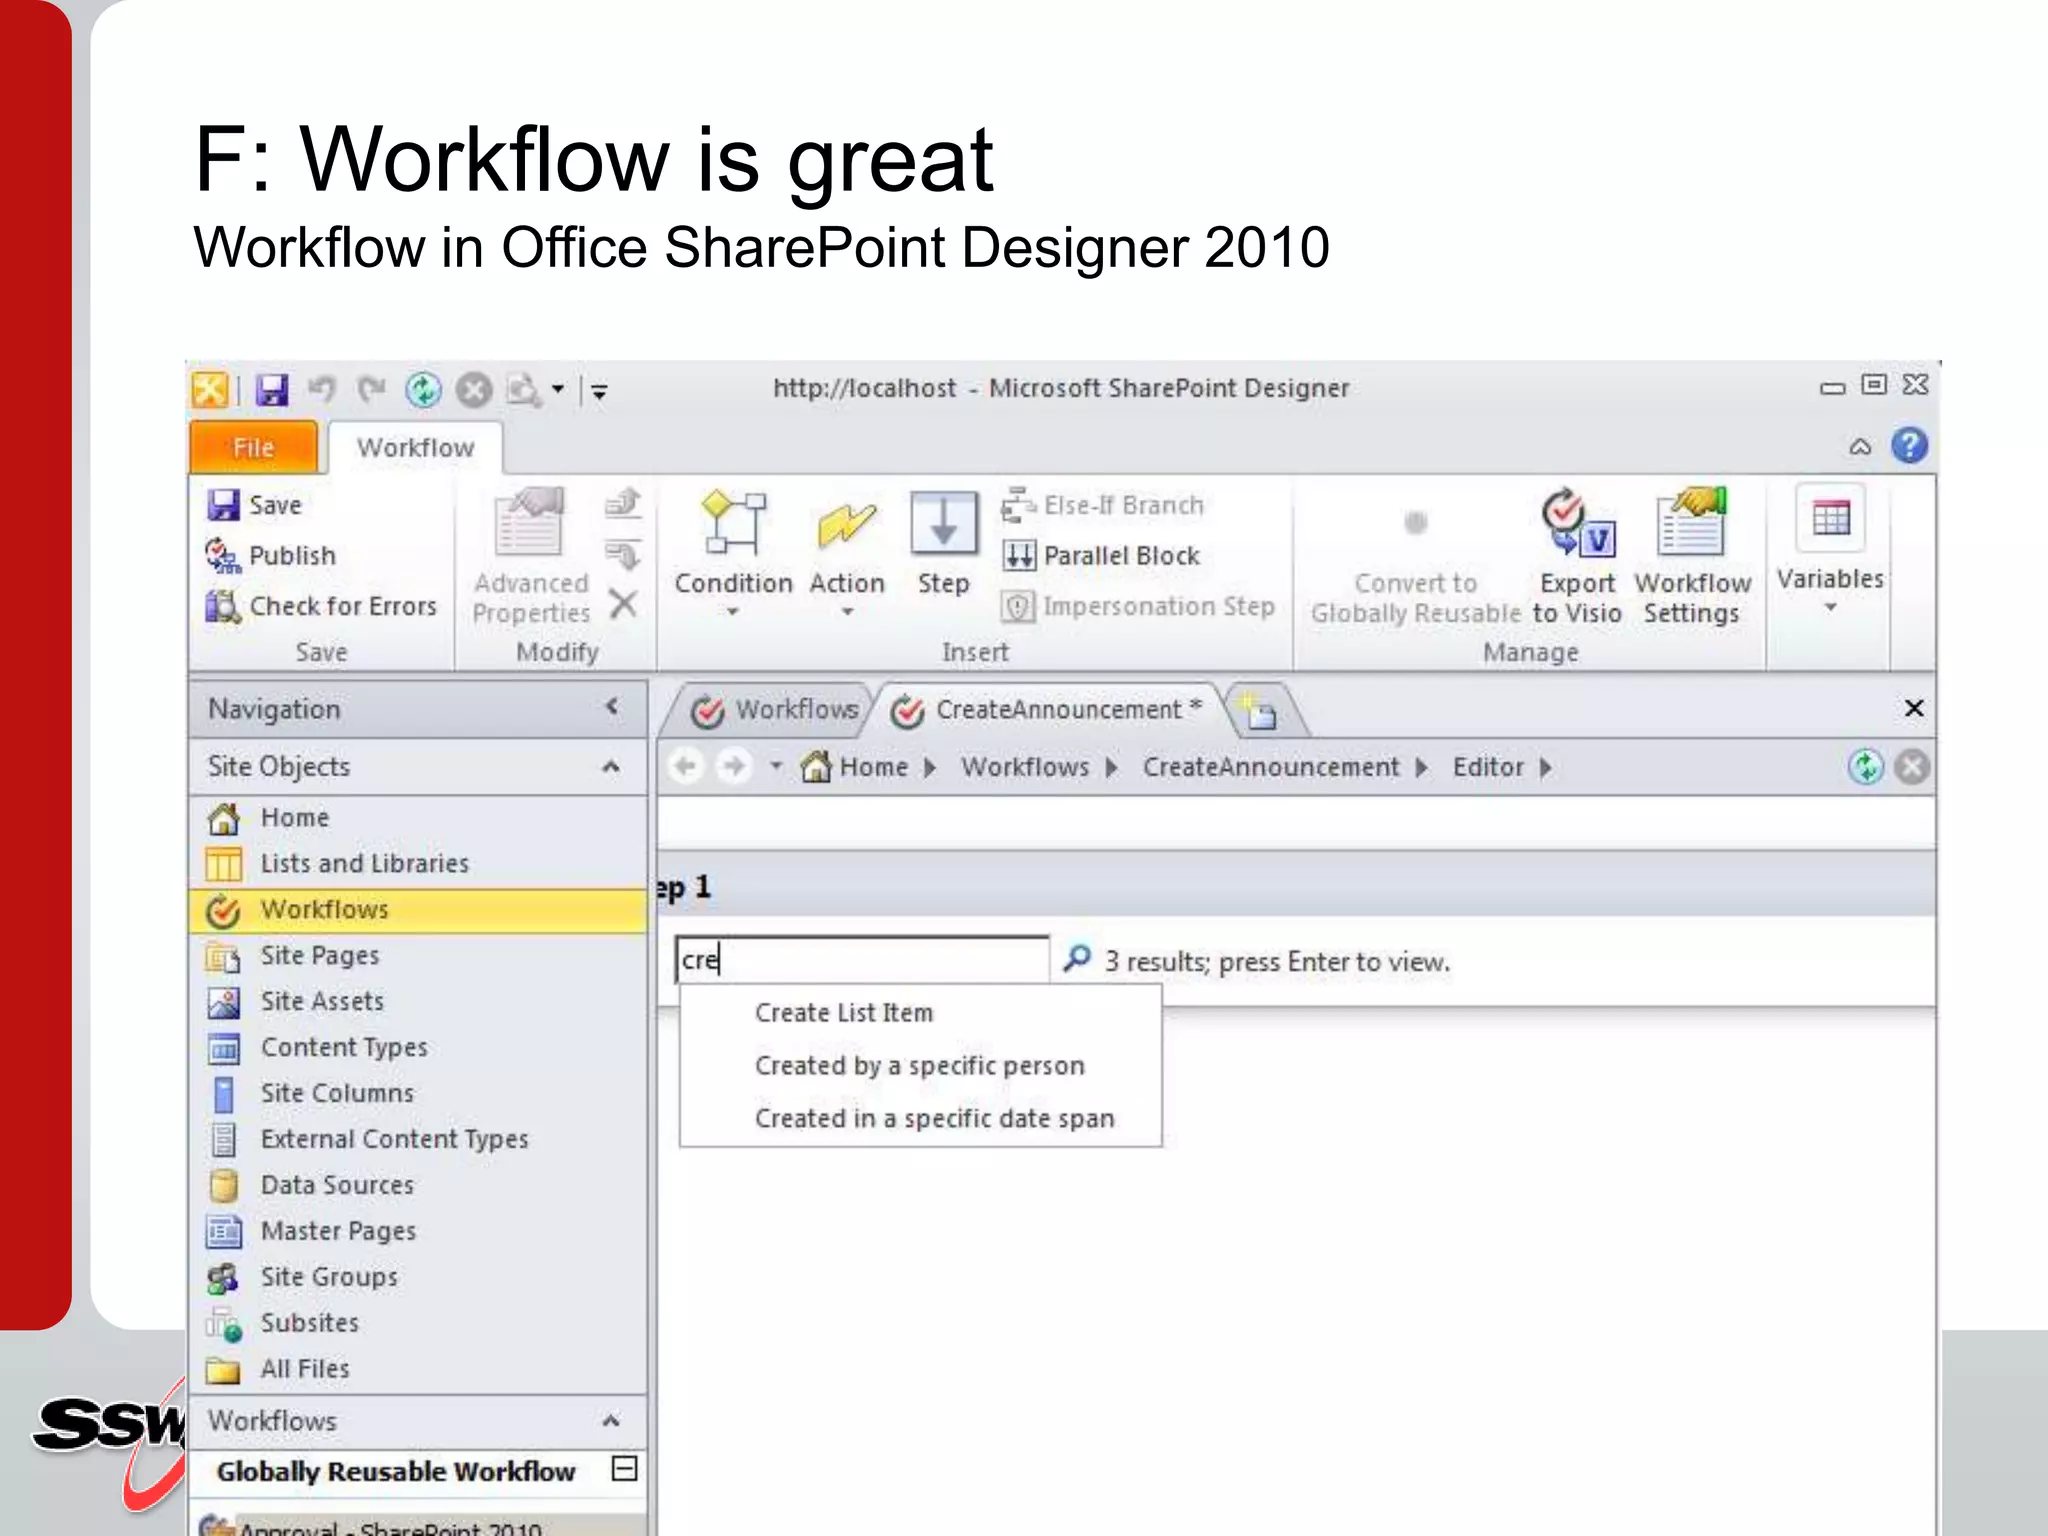
Task: Click the Delete X icon in Modify group
Action: (x=623, y=604)
